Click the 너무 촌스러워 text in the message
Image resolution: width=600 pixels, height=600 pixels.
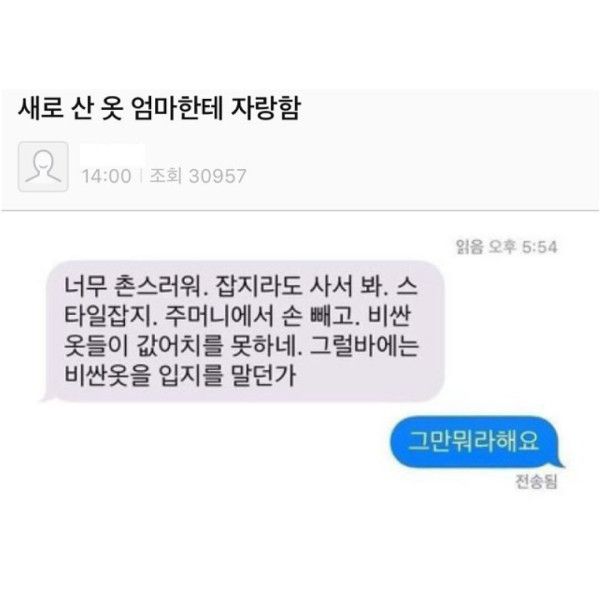click(x=133, y=286)
